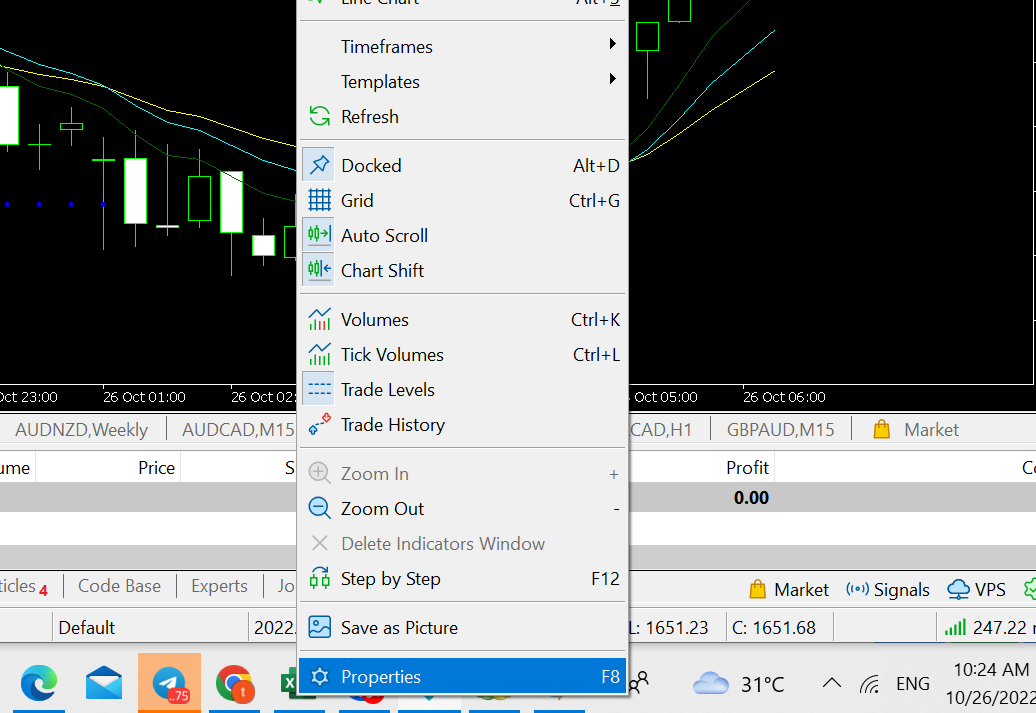Click the Grid icon in the menu

pos(318,200)
